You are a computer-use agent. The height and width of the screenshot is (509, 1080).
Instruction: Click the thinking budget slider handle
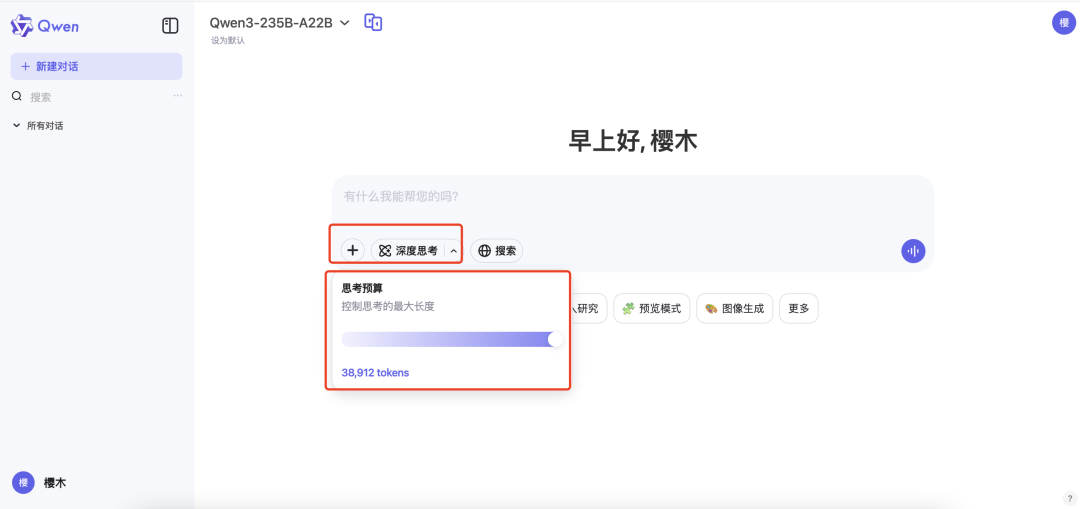[555, 340]
